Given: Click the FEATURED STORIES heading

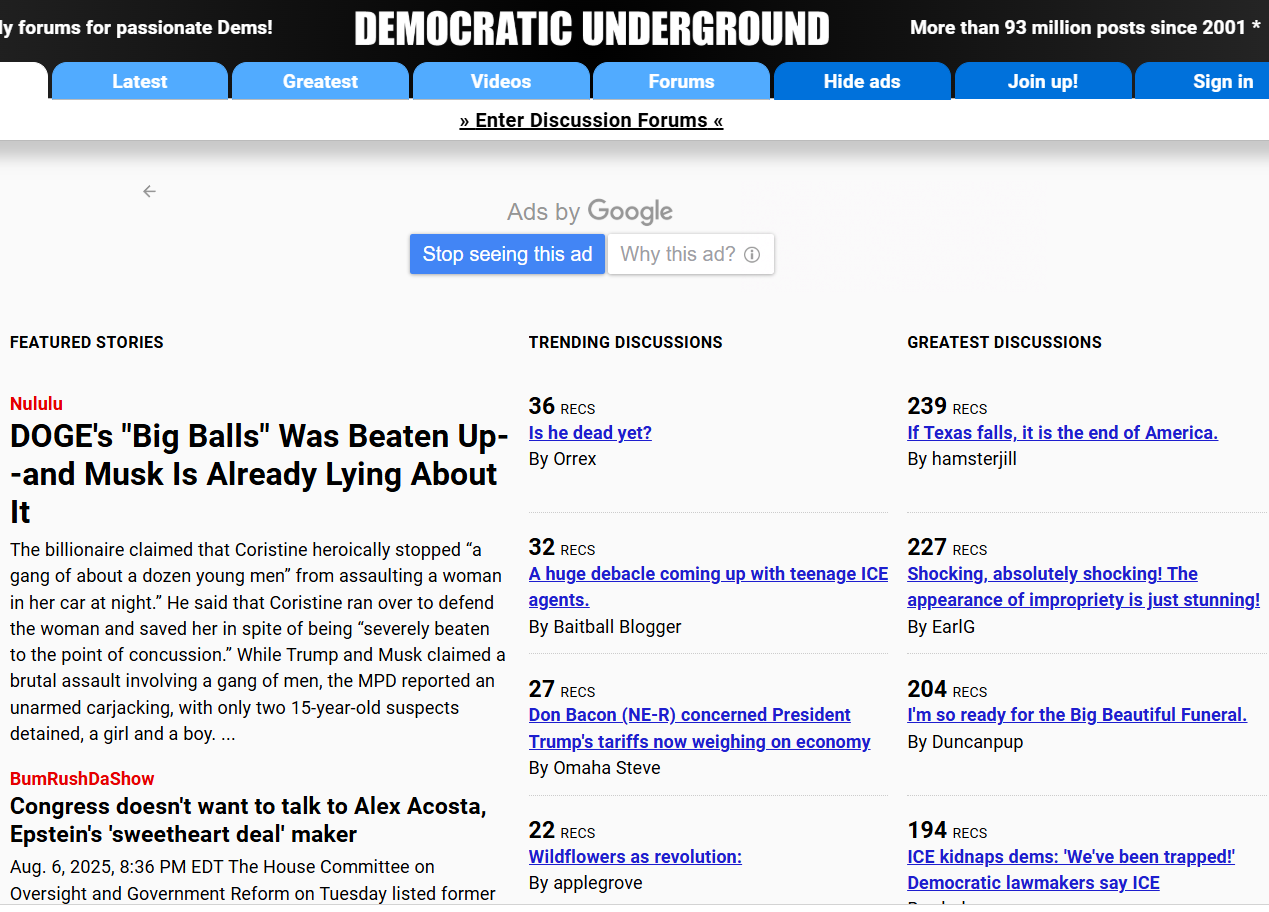Looking at the screenshot, I should (x=87, y=342).
